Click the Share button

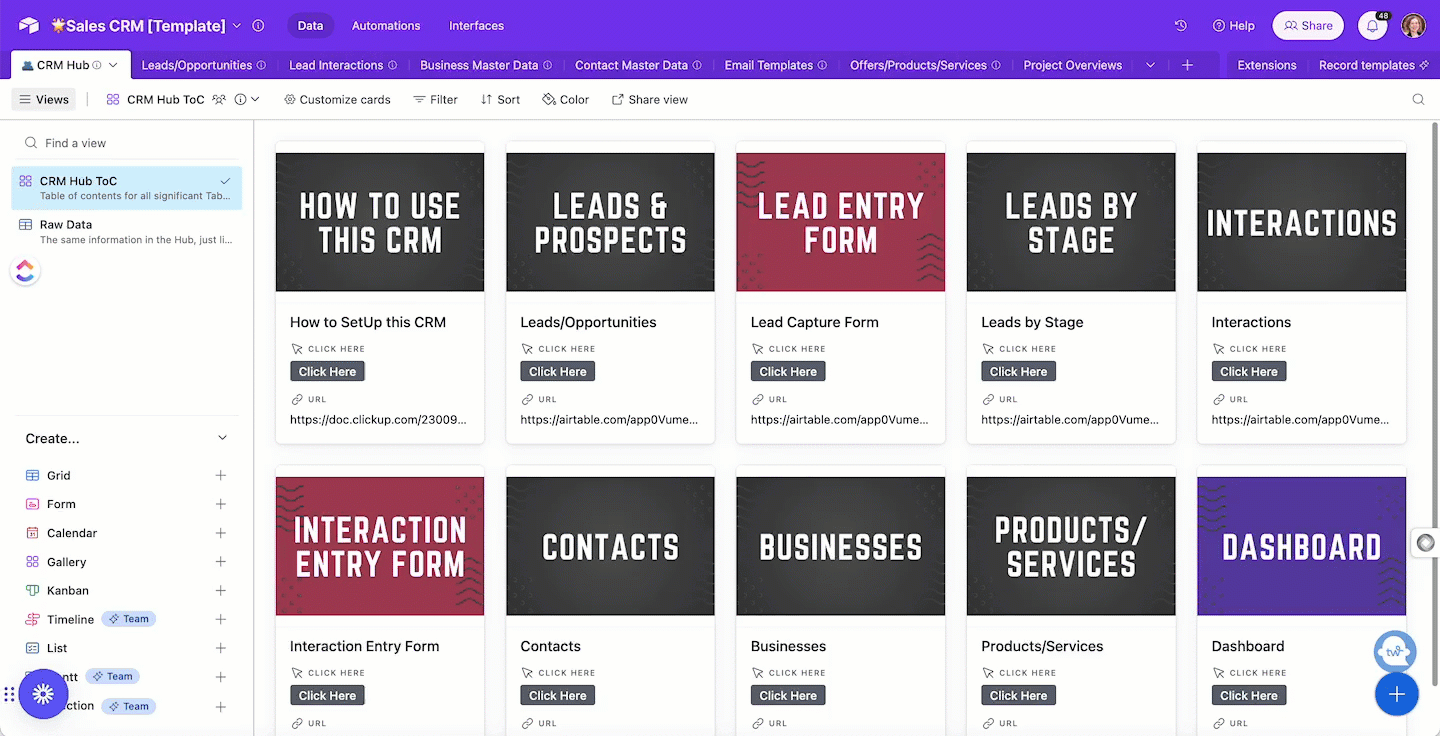1307,26
